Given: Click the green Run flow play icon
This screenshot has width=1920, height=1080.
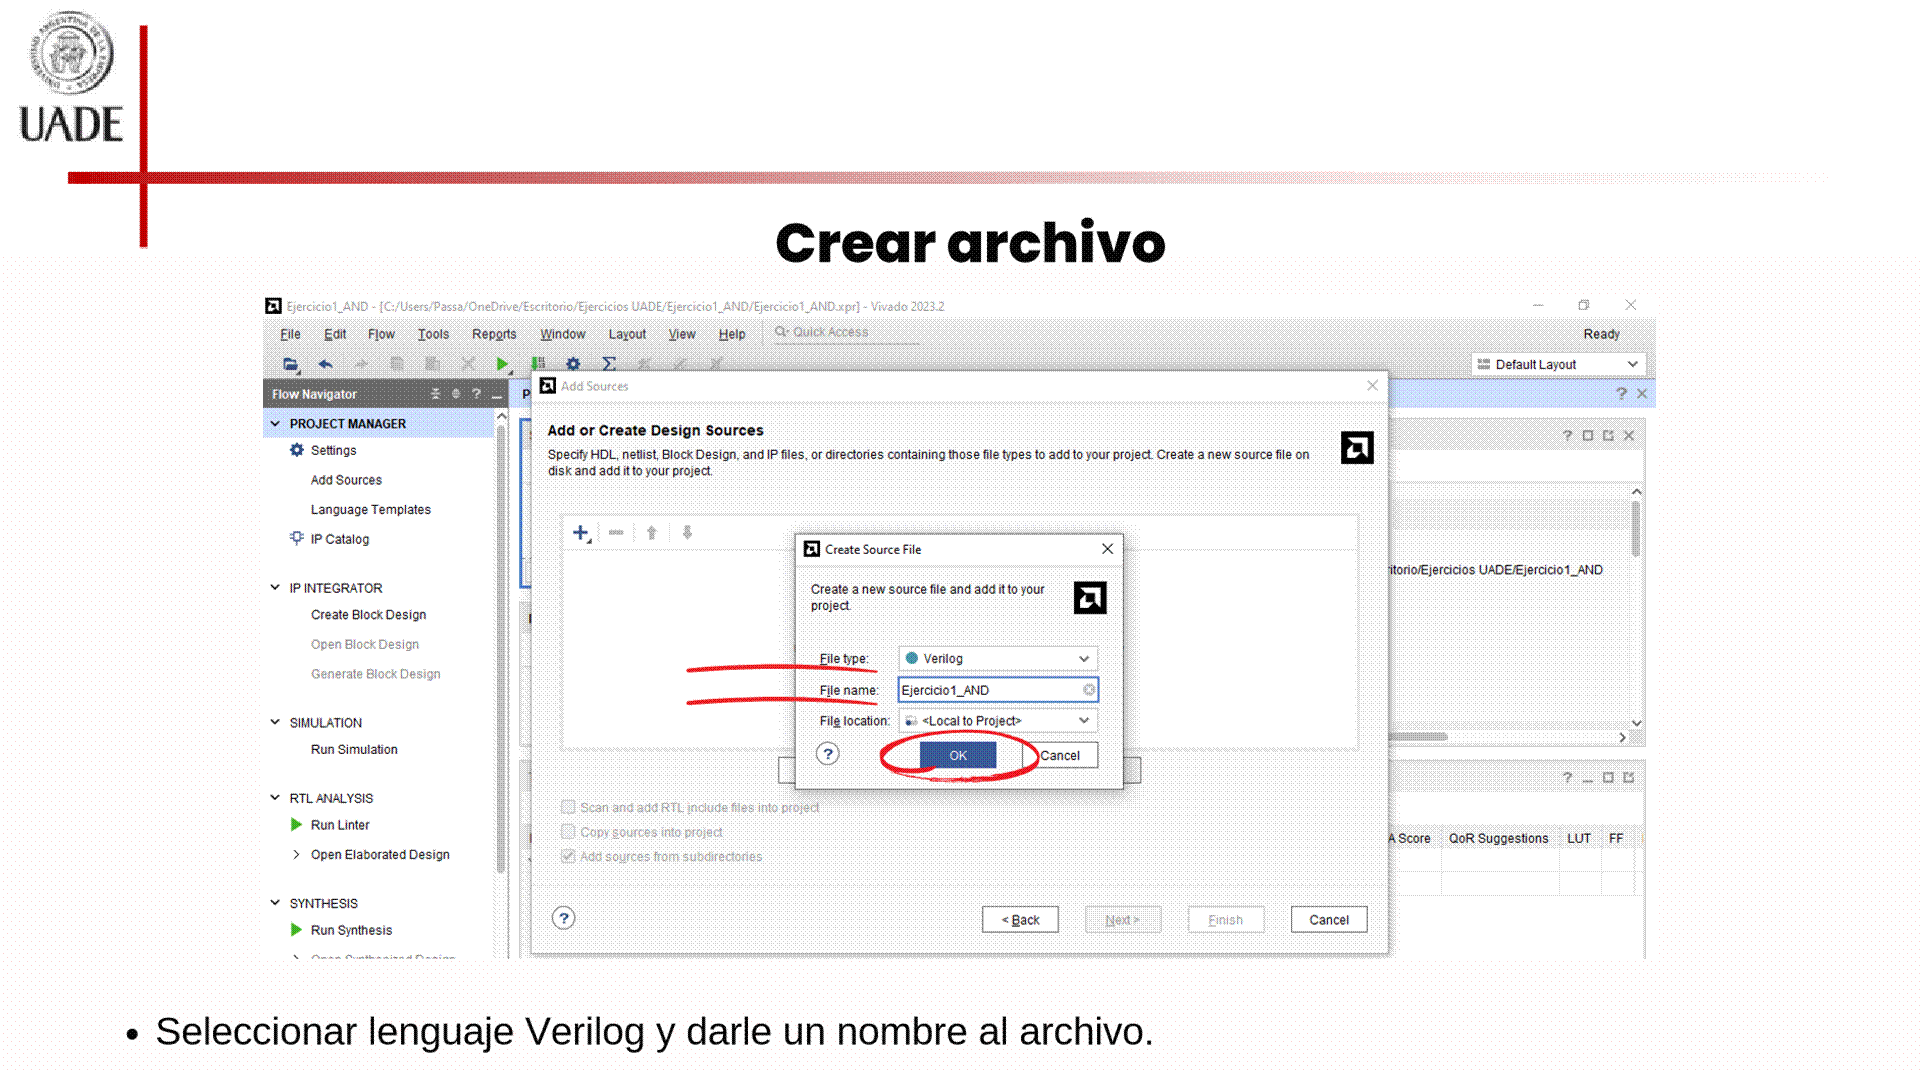Looking at the screenshot, I should point(502,364).
